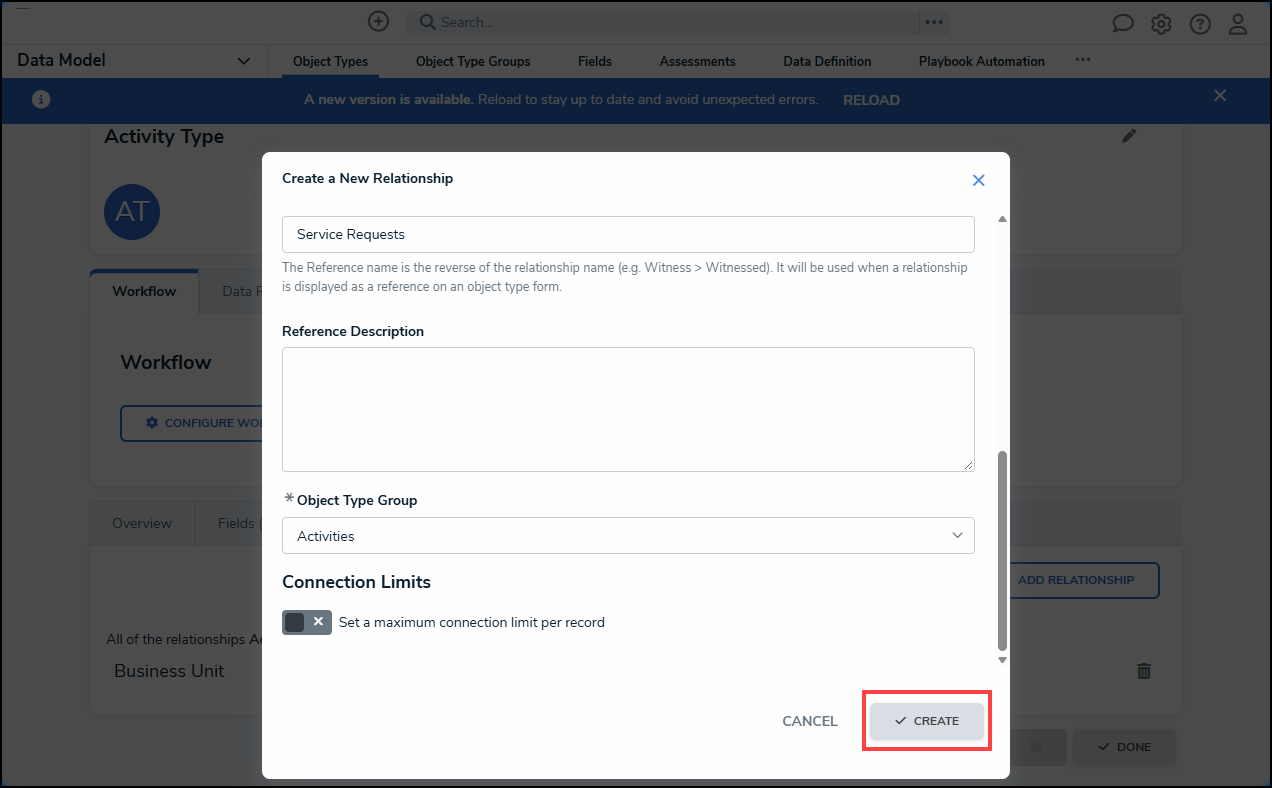
Task: Open the Playbook Automation tab
Action: click(x=982, y=61)
